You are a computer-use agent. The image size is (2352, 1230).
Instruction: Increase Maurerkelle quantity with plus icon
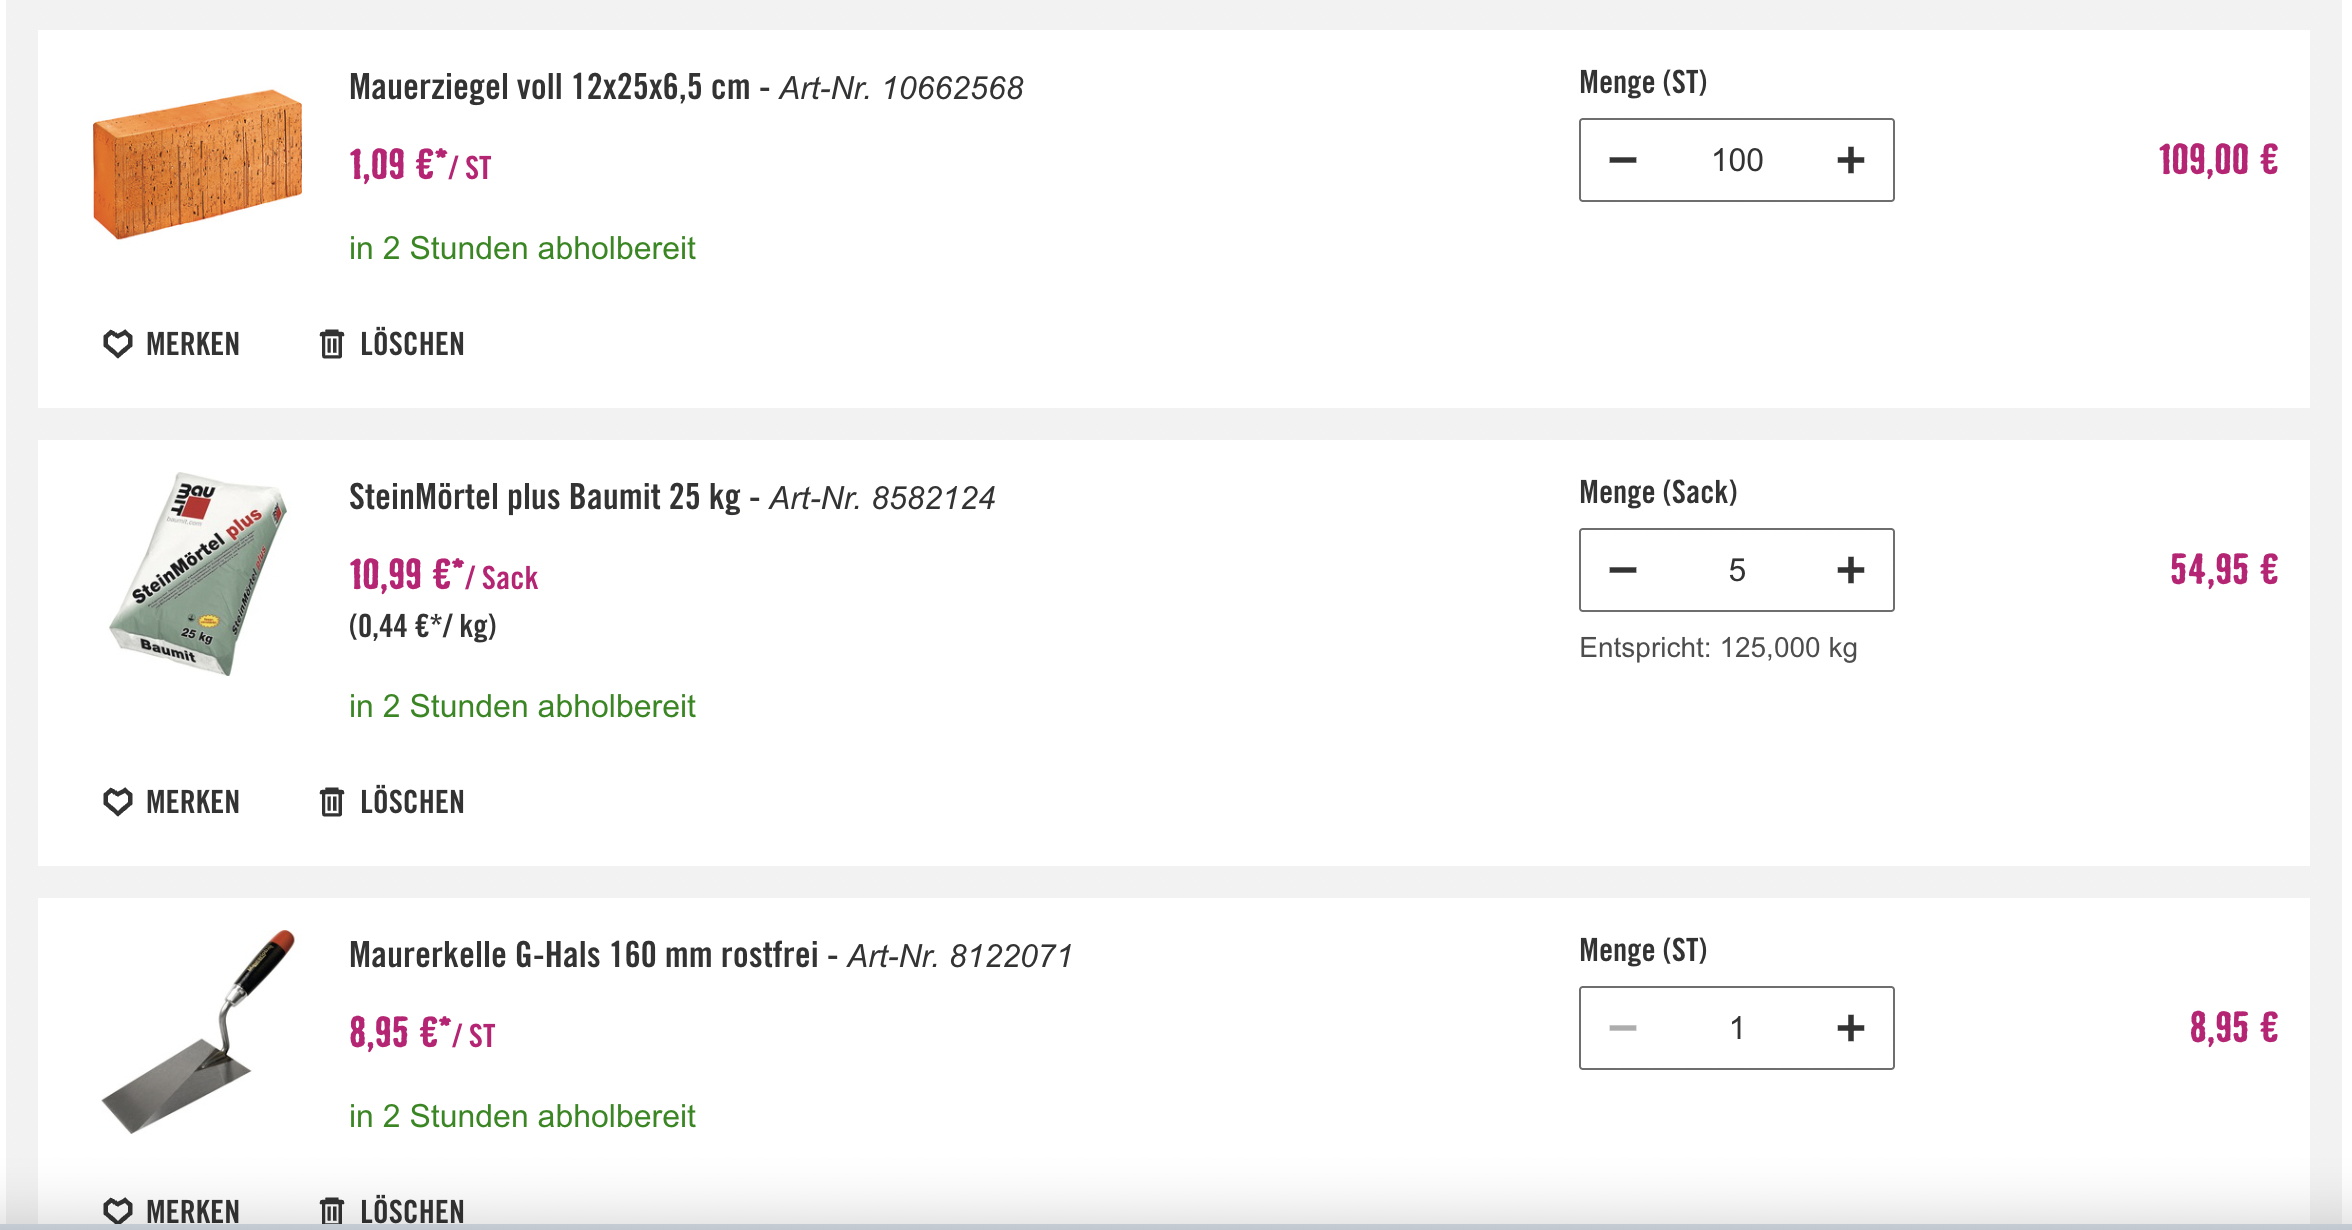click(1850, 1028)
